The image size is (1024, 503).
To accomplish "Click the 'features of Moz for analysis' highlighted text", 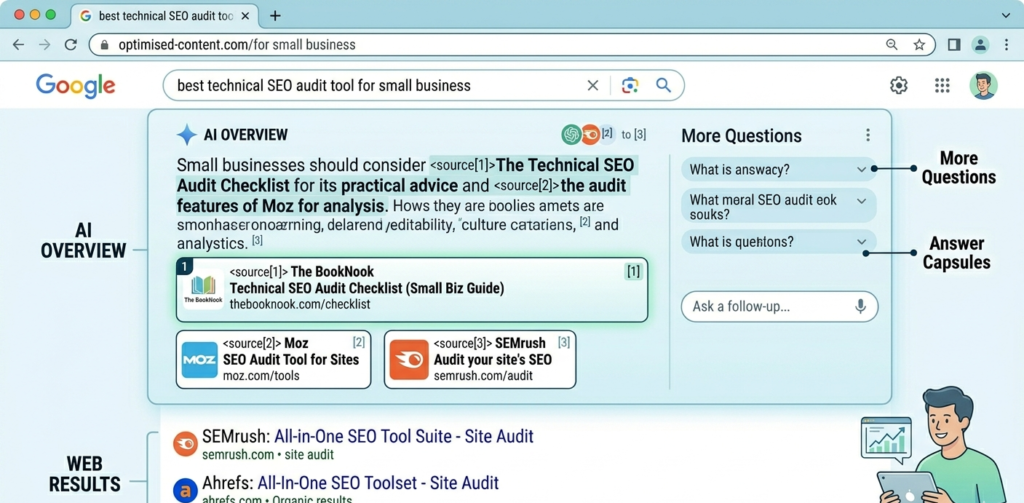I will tap(281, 206).
